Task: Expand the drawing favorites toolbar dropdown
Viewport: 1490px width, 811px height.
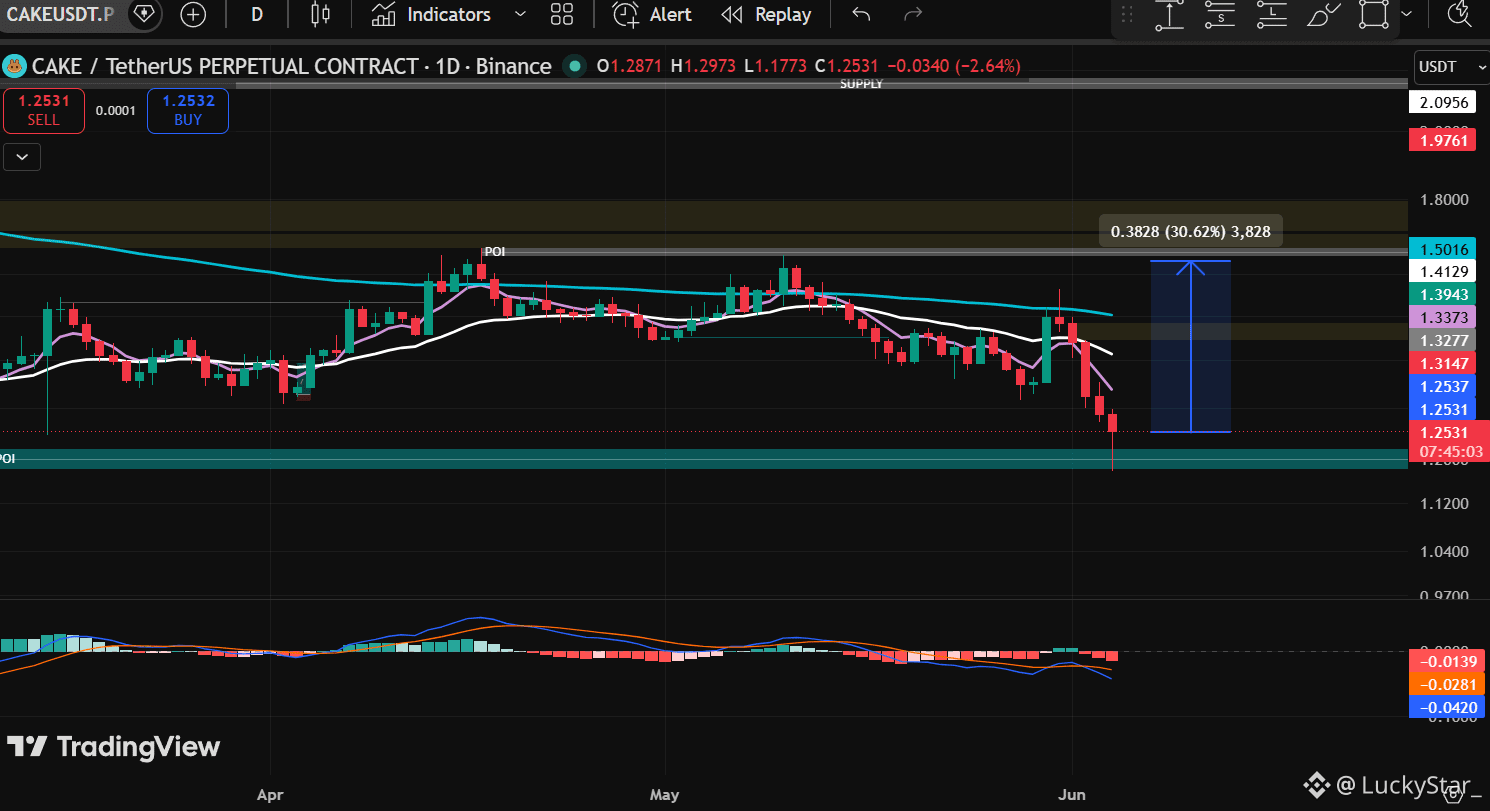Action: click(x=1407, y=14)
